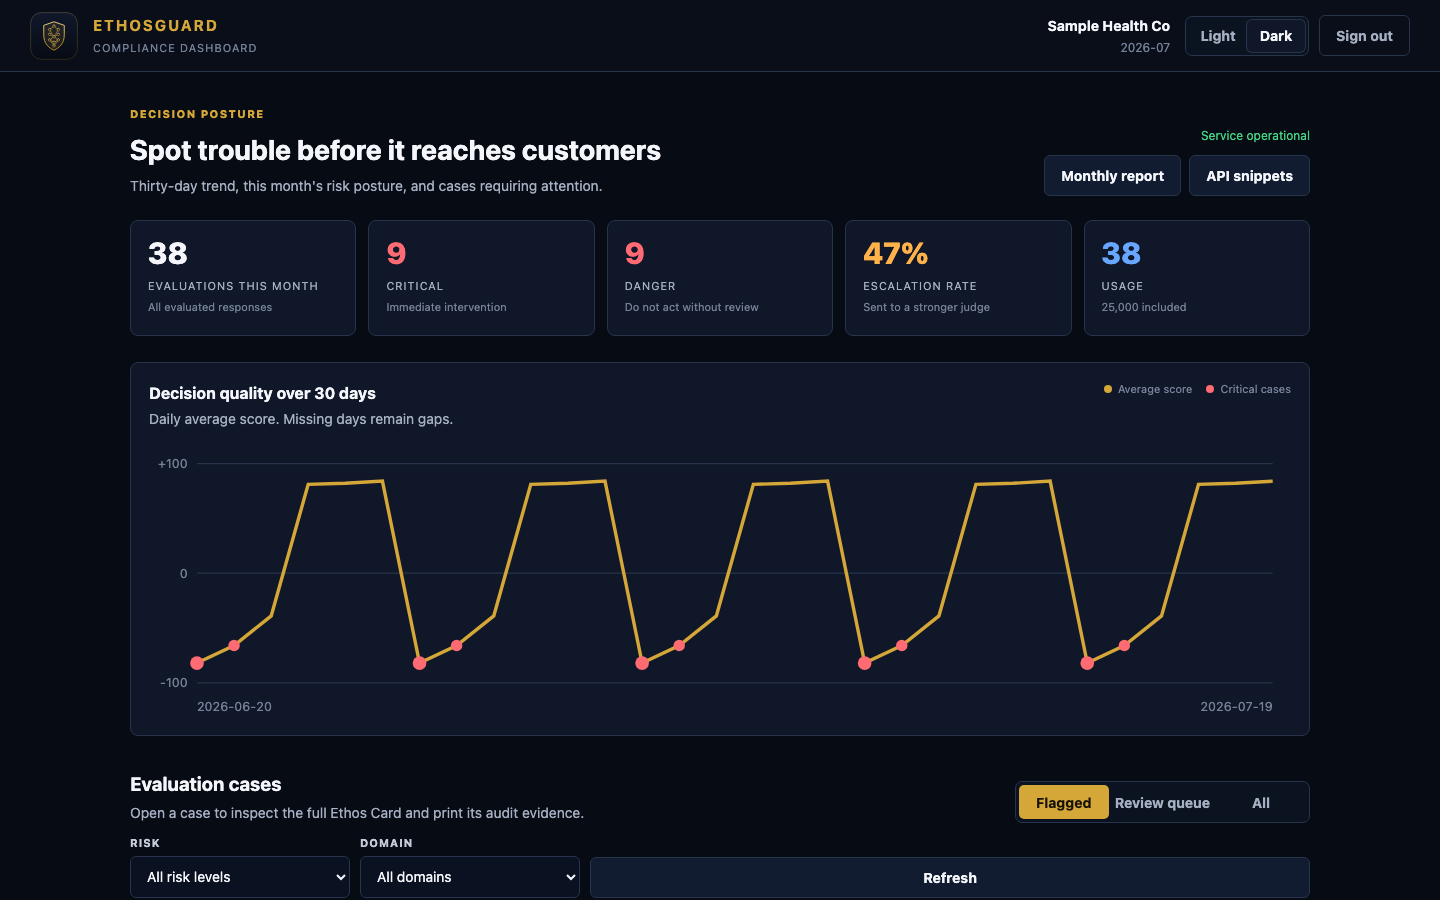Click the +100 axis label

pos(172,464)
